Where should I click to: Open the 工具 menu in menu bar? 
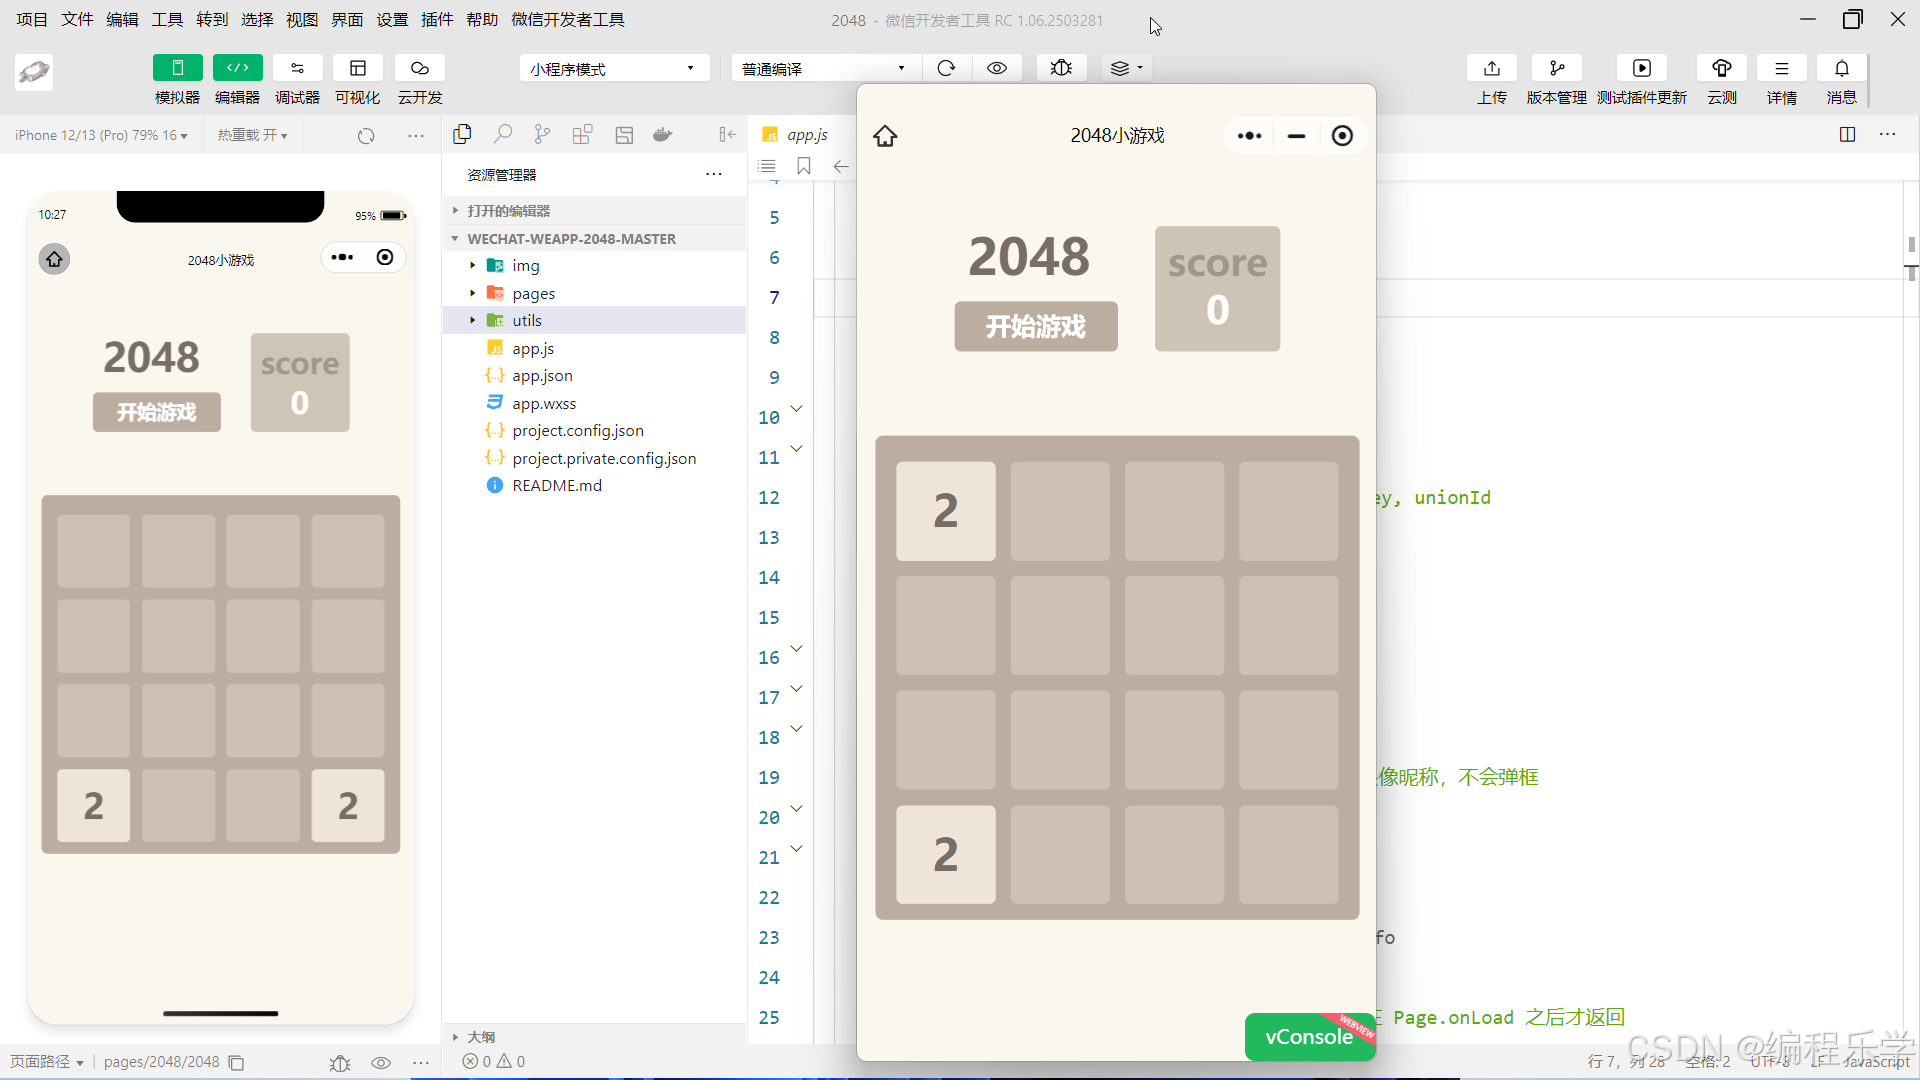coord(167,19)
